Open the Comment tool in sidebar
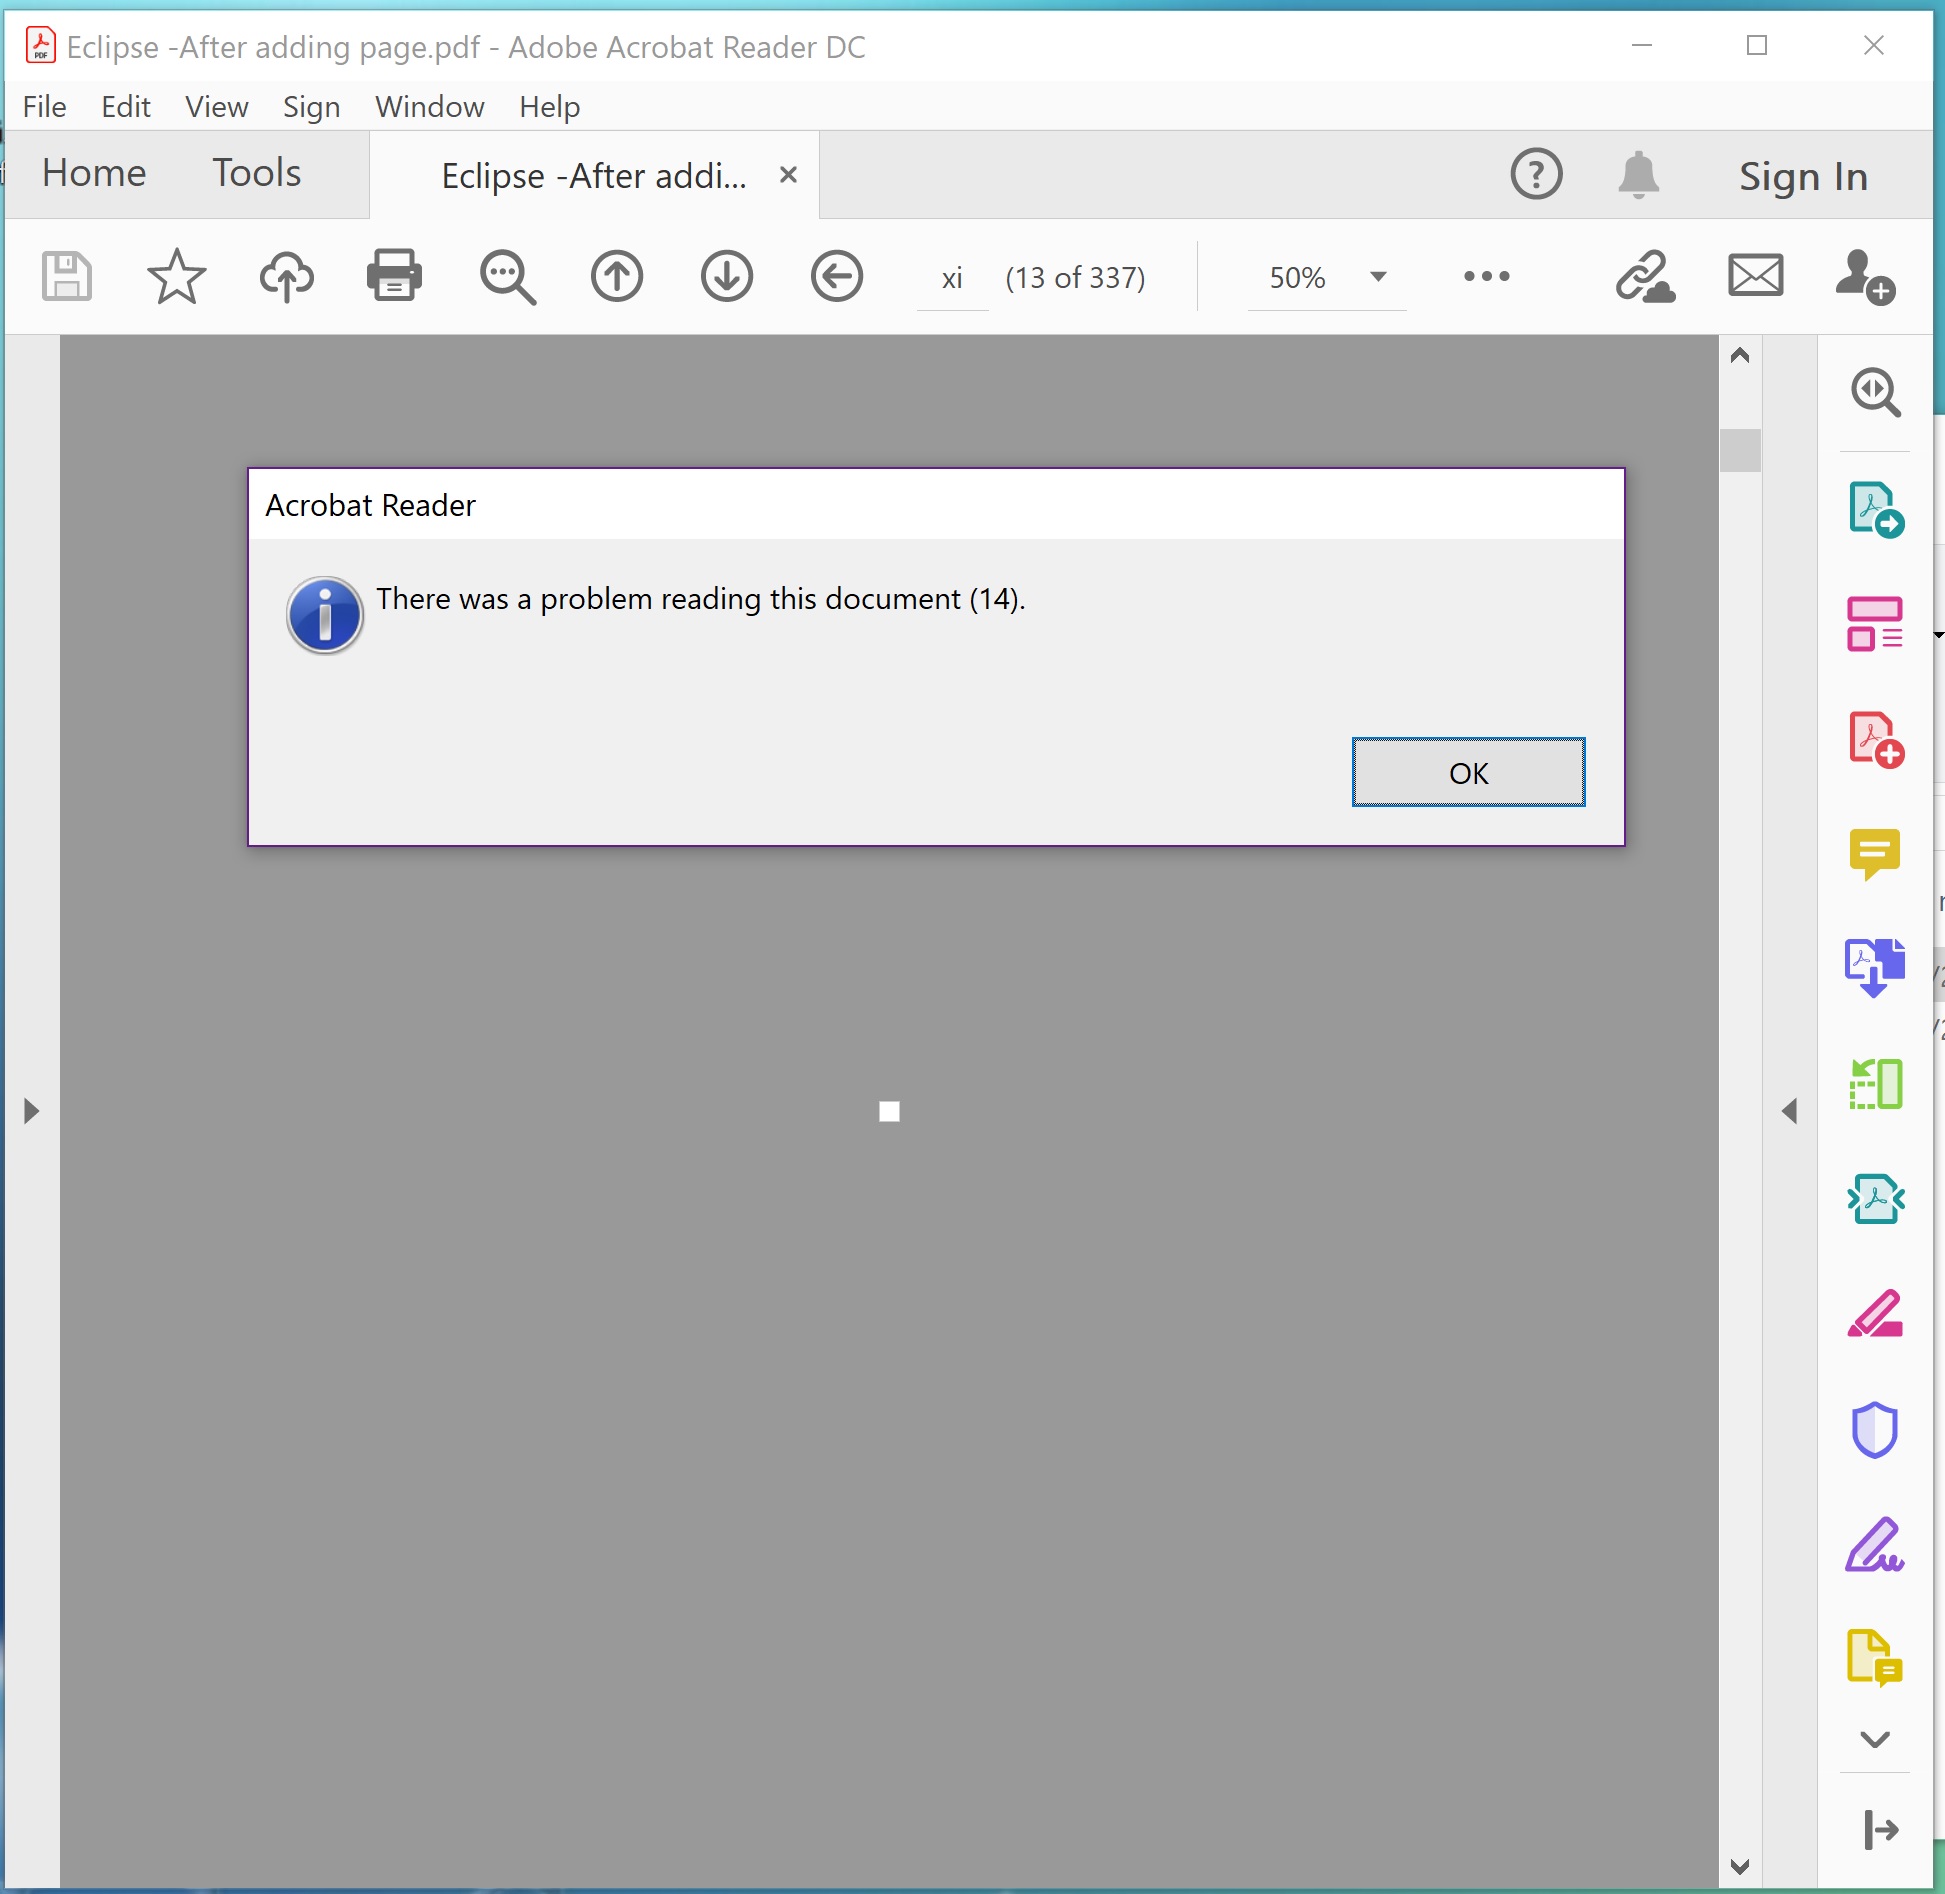Image resolution: width=1945 pixels, height=1894 pixels. point(1874,854)
